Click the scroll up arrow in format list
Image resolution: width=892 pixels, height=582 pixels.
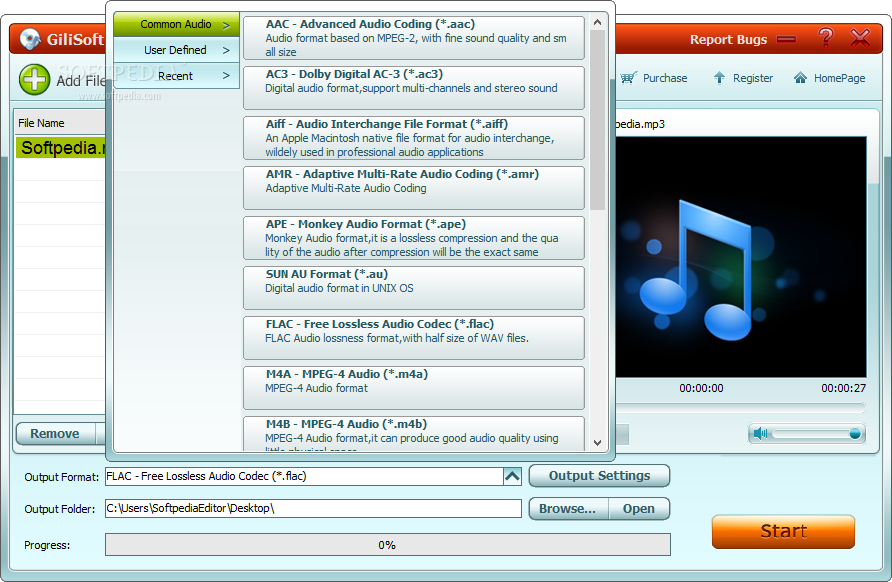coord(597,22)
